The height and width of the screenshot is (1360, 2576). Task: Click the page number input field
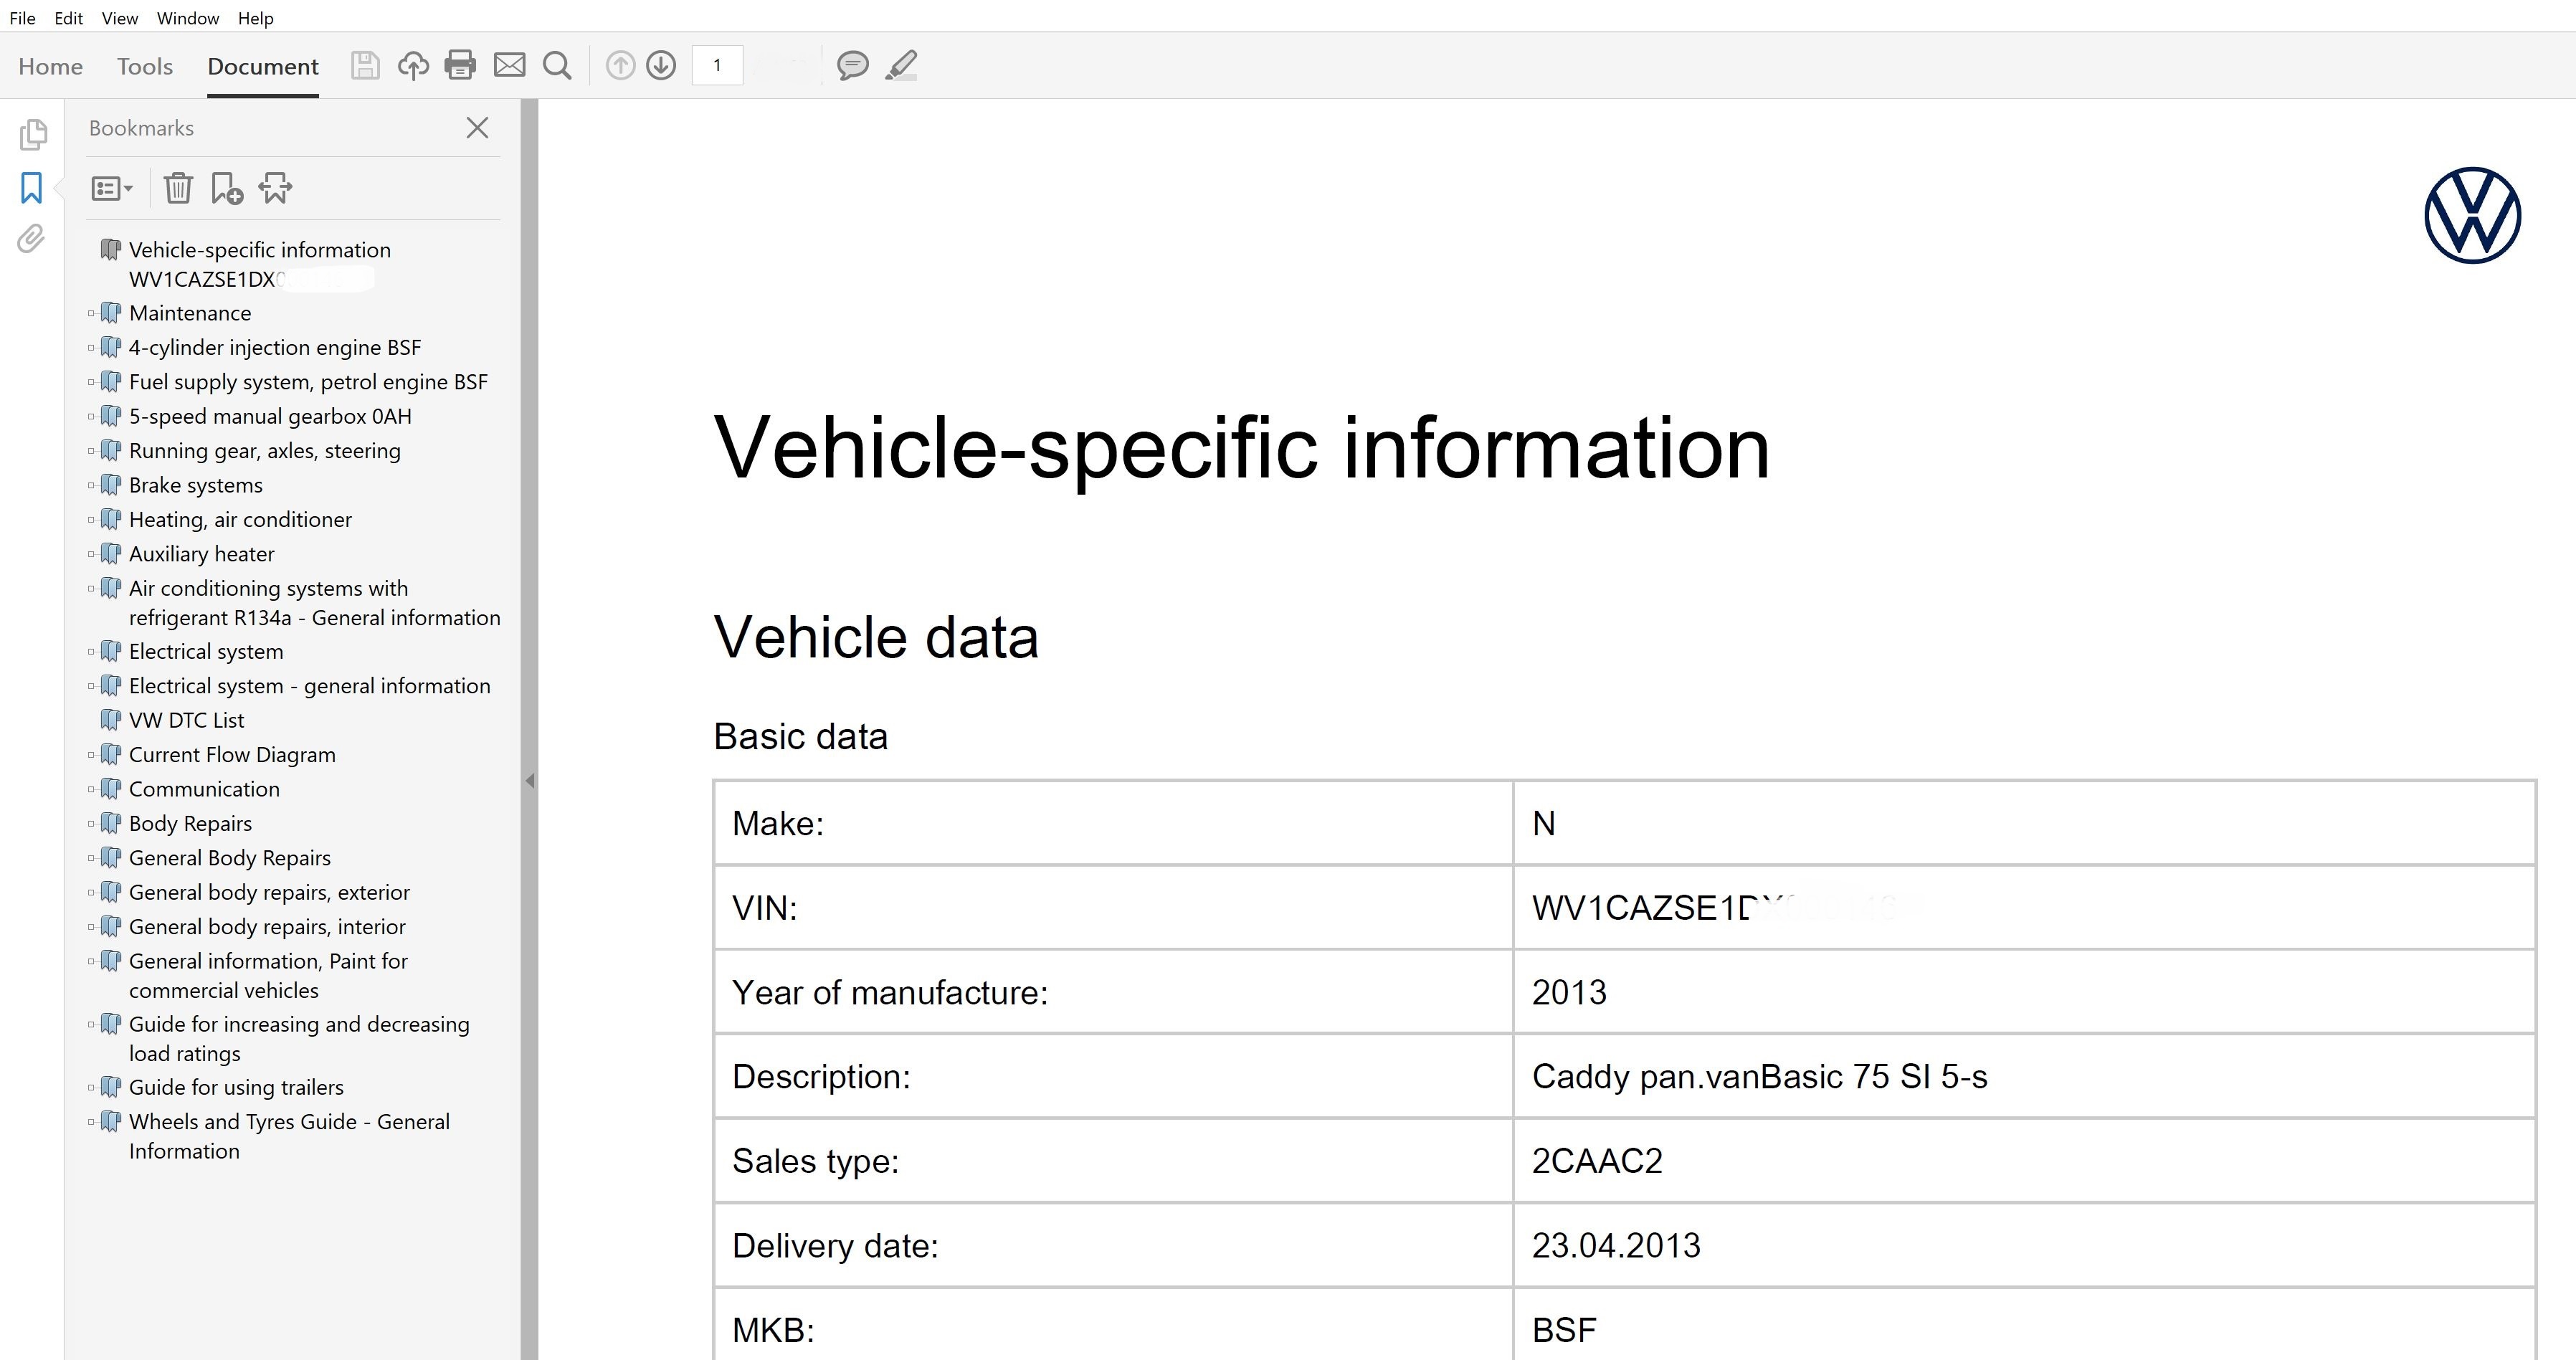717,65
